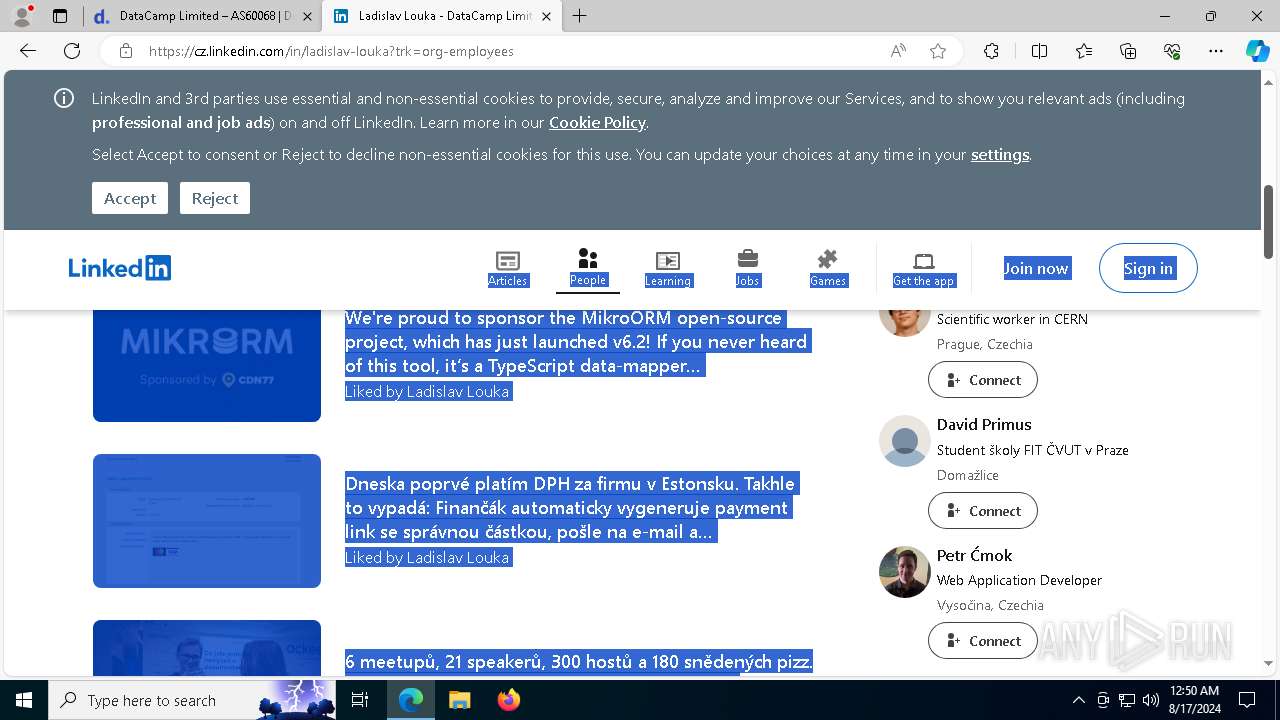1280x720 pixels.
Task: Open the MikroORM post thumbnail
Action: point(207,365)
